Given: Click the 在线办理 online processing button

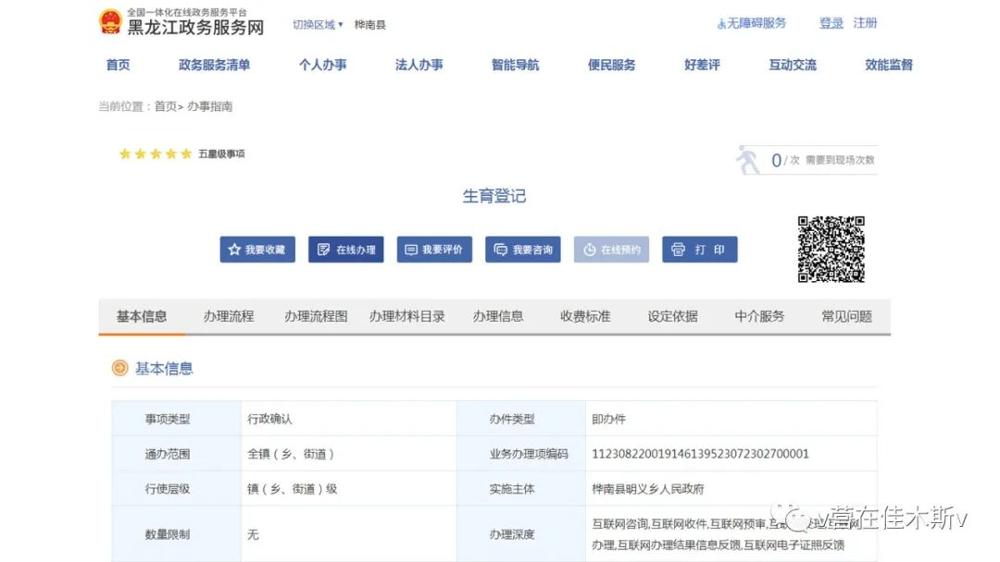Looking at the screenshot, I should click(x=346, y=250).
